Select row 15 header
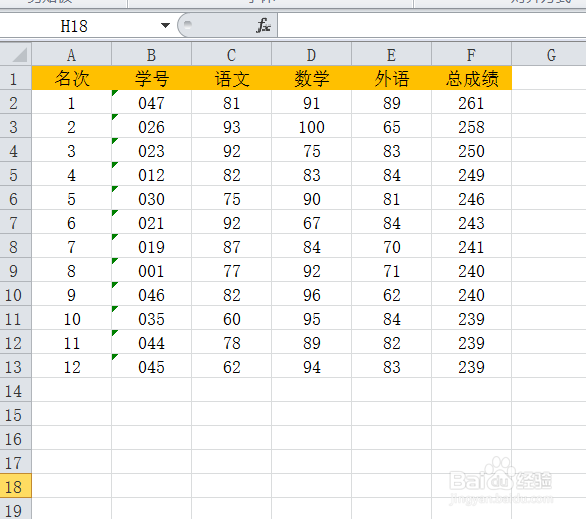 click(16, 414)
